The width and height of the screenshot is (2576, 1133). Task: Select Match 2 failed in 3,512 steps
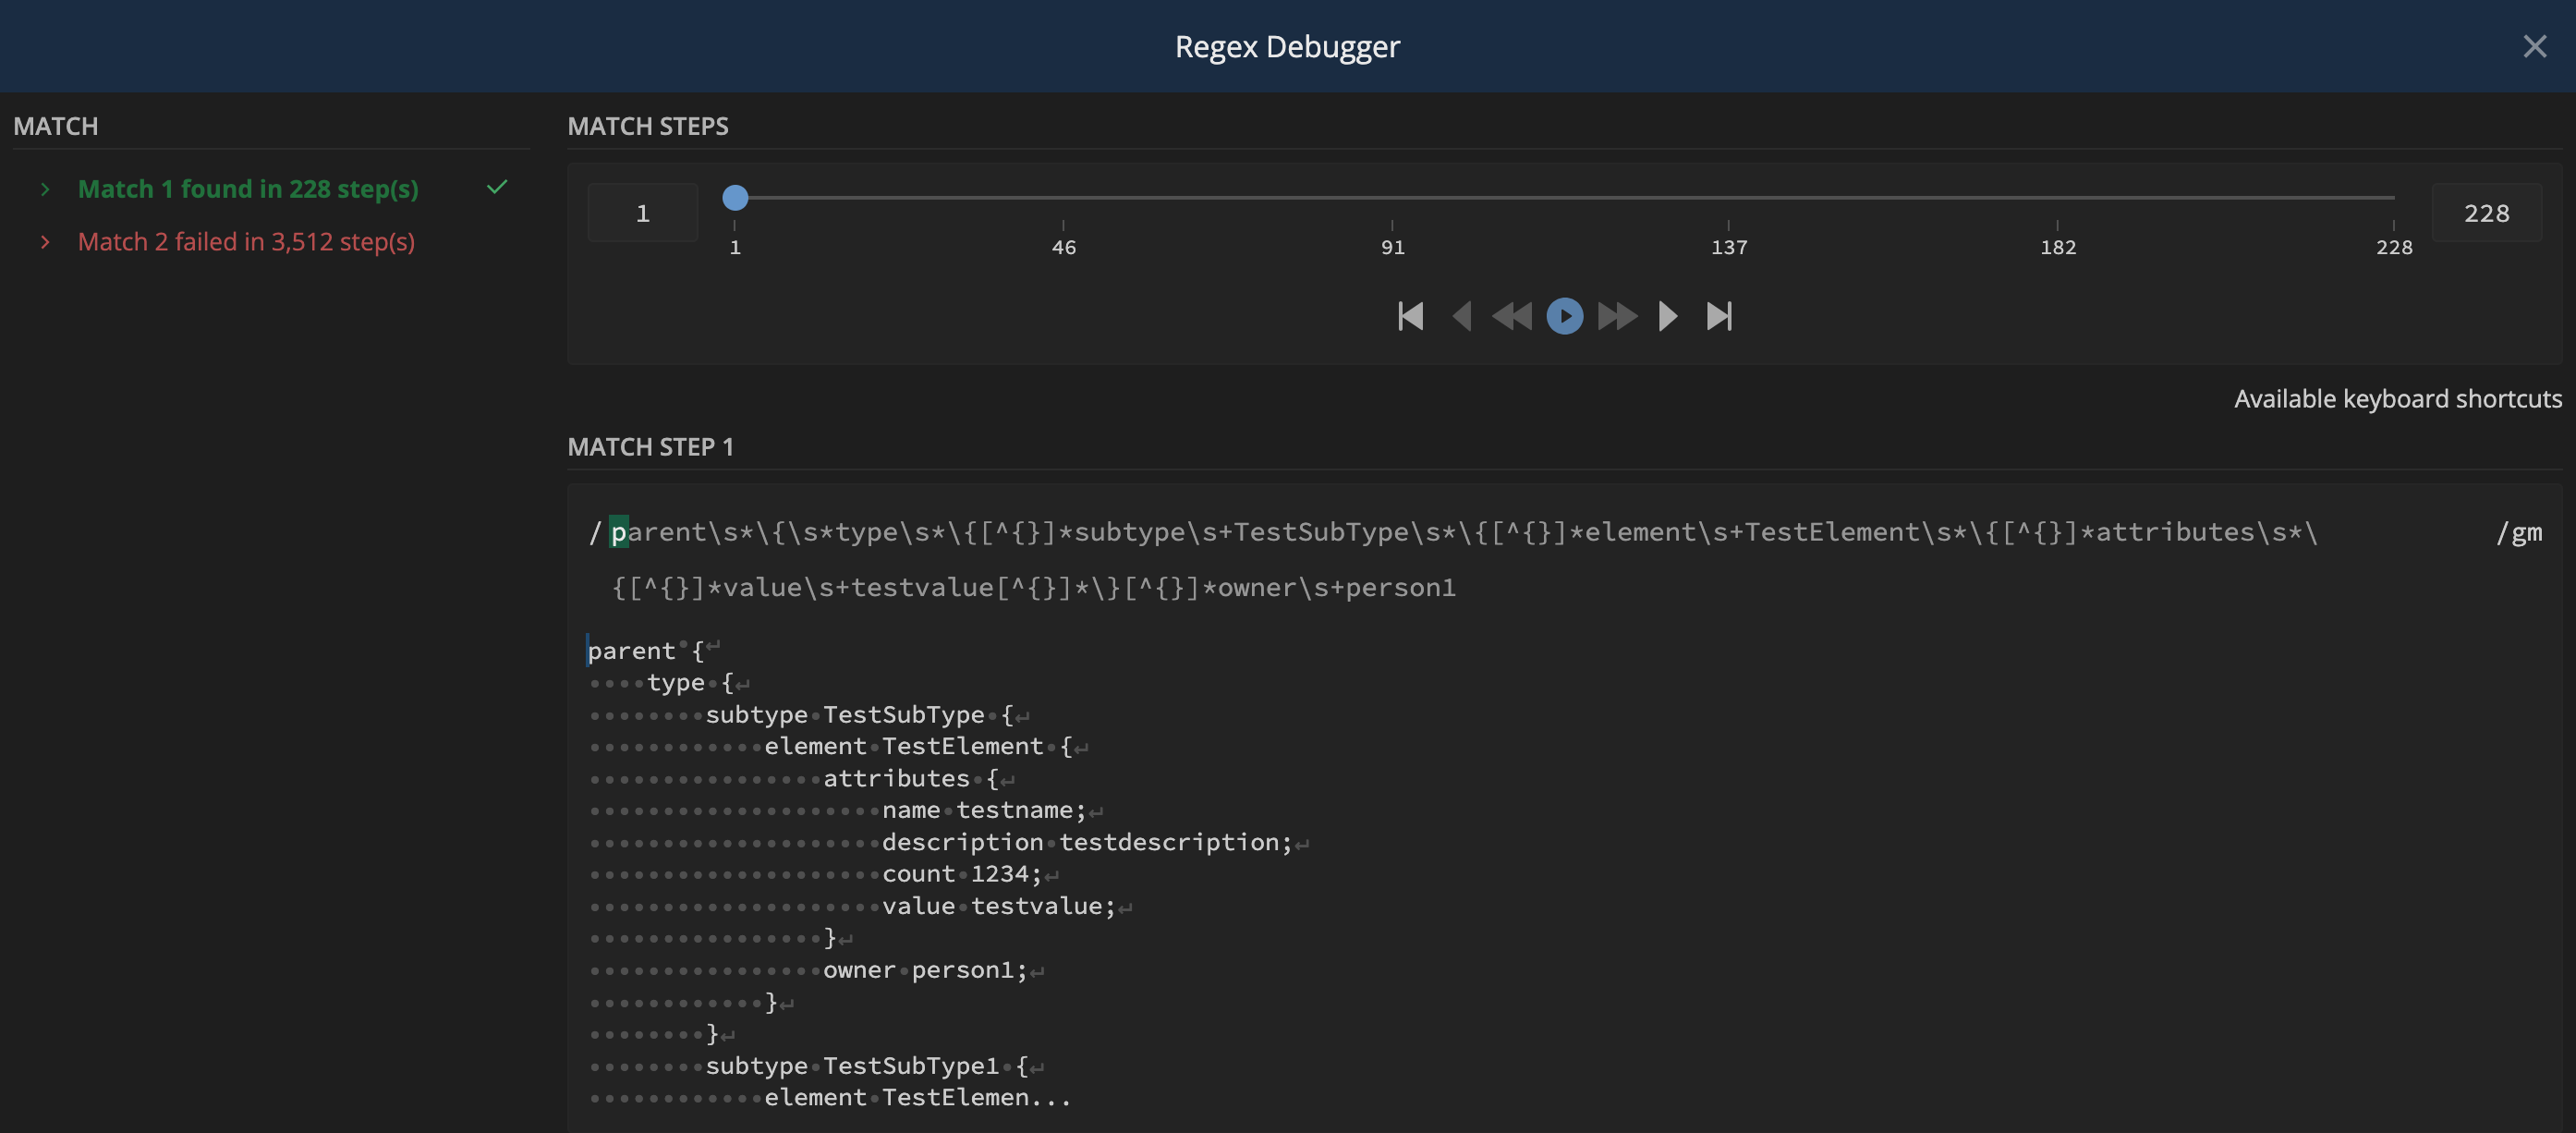point(246,242)
